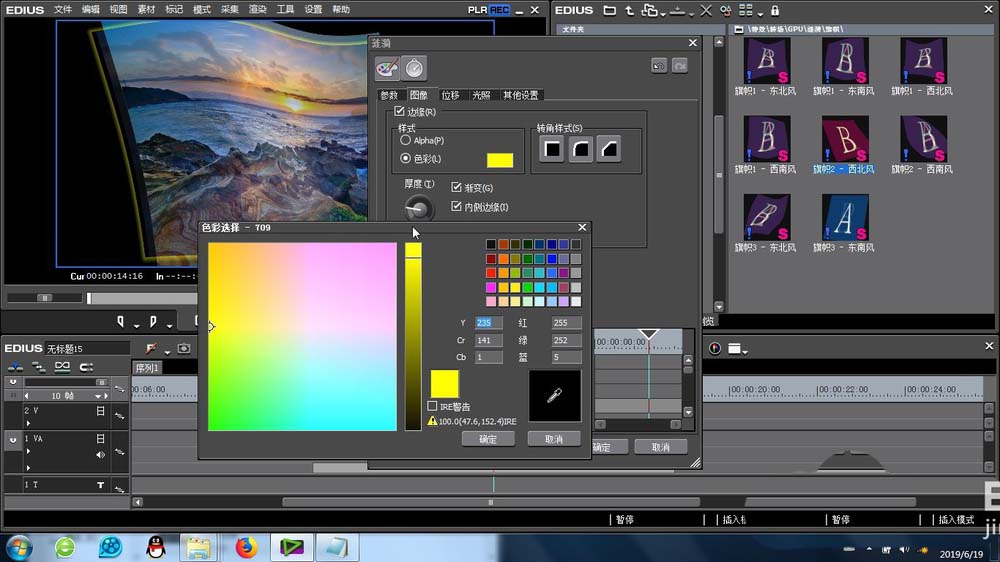Pick color with the eyedropper tool
This screenshot has height=562, width=1000.
pyautogui.click(x=554, y=396)
